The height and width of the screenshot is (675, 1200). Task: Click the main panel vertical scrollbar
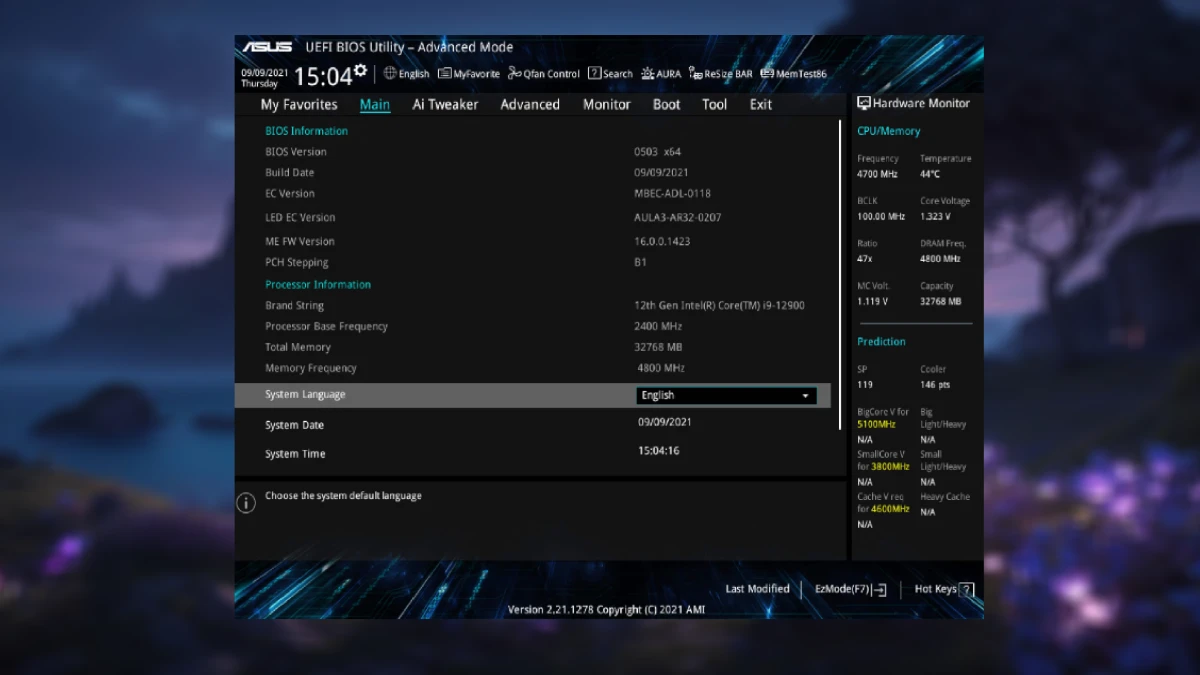[x=840, y=275]
